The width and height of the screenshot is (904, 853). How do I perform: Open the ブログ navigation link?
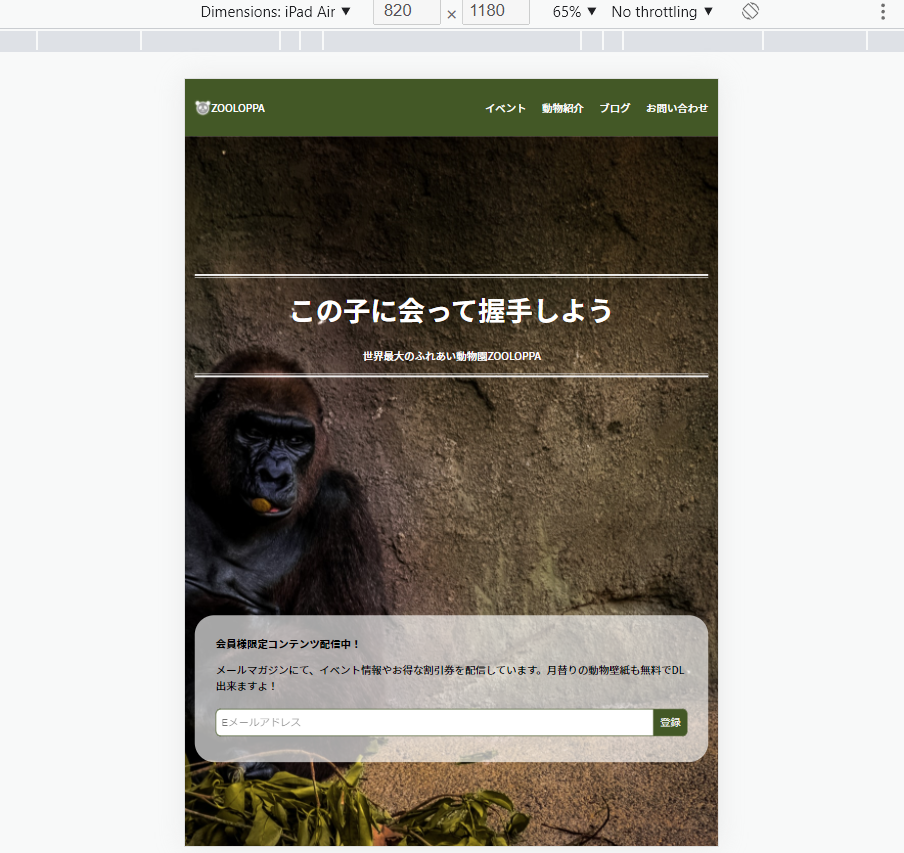(615, 108)
